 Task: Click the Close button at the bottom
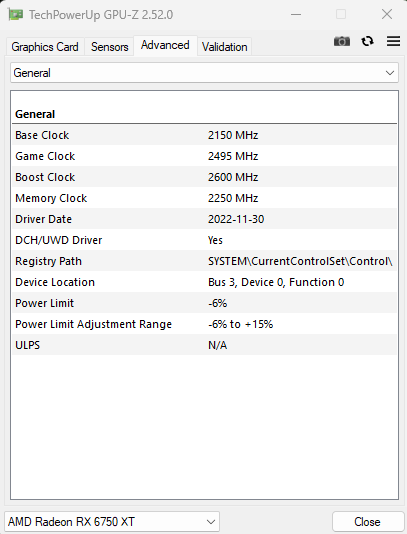point(367,522)
